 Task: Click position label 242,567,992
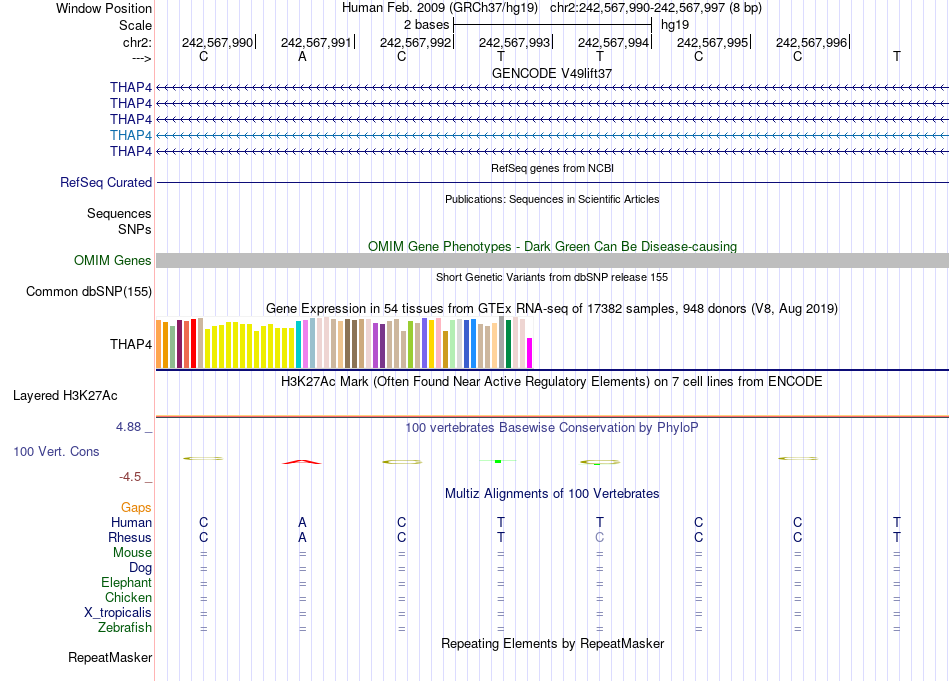[x=416, y=42]
